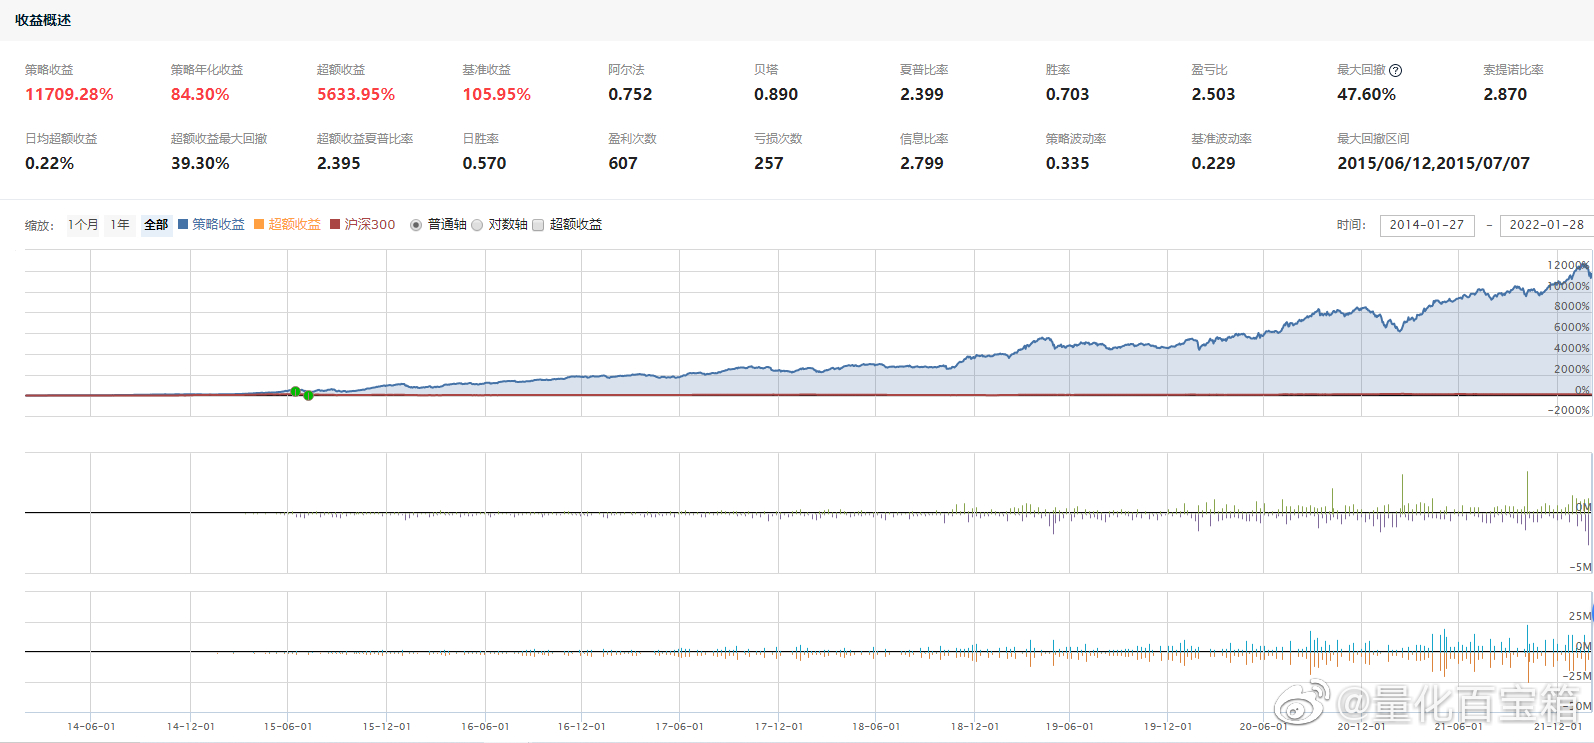Click the 17-06-01 x-axis label
1594x743 pixels.
679,727
